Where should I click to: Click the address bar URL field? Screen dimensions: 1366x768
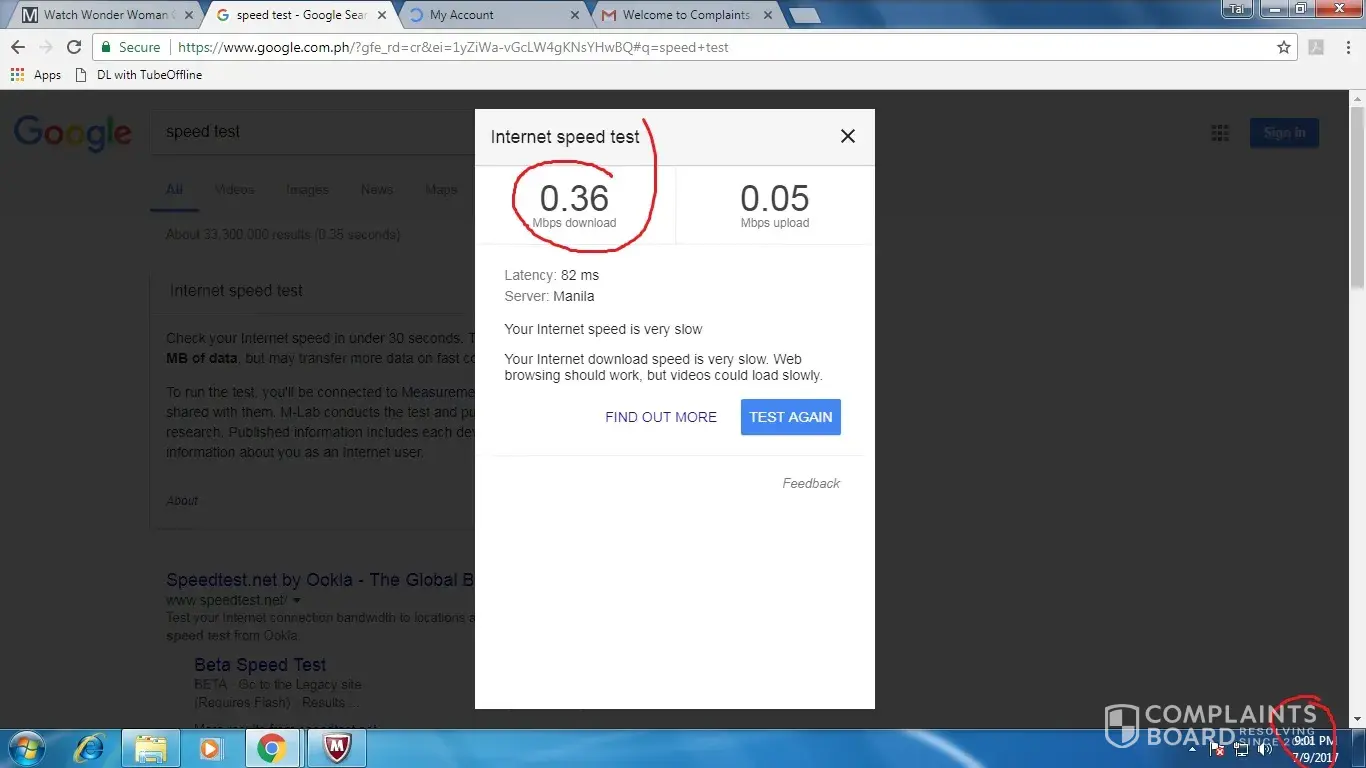(x=700, y=47)
